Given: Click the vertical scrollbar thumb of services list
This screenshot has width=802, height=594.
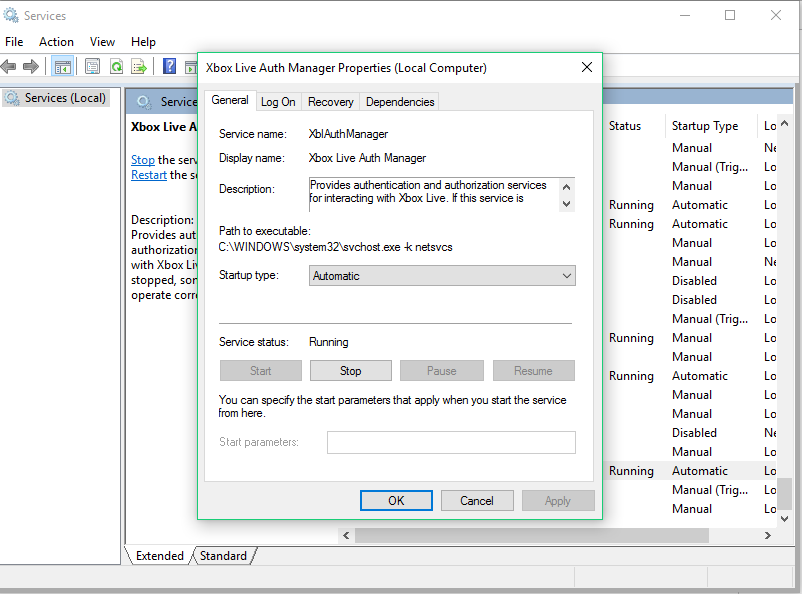Looking at the screenshot, I should pos(785,494).
